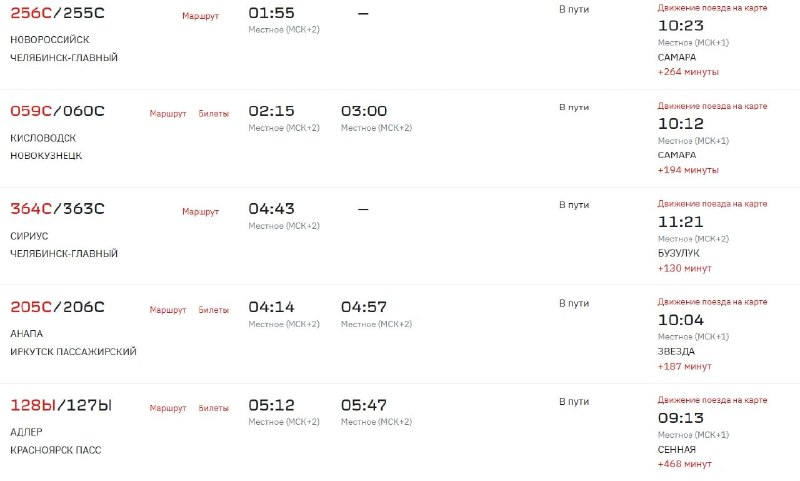800x481 pixels.
Task: Click the +264 минуты delay text
Action: 688,72
